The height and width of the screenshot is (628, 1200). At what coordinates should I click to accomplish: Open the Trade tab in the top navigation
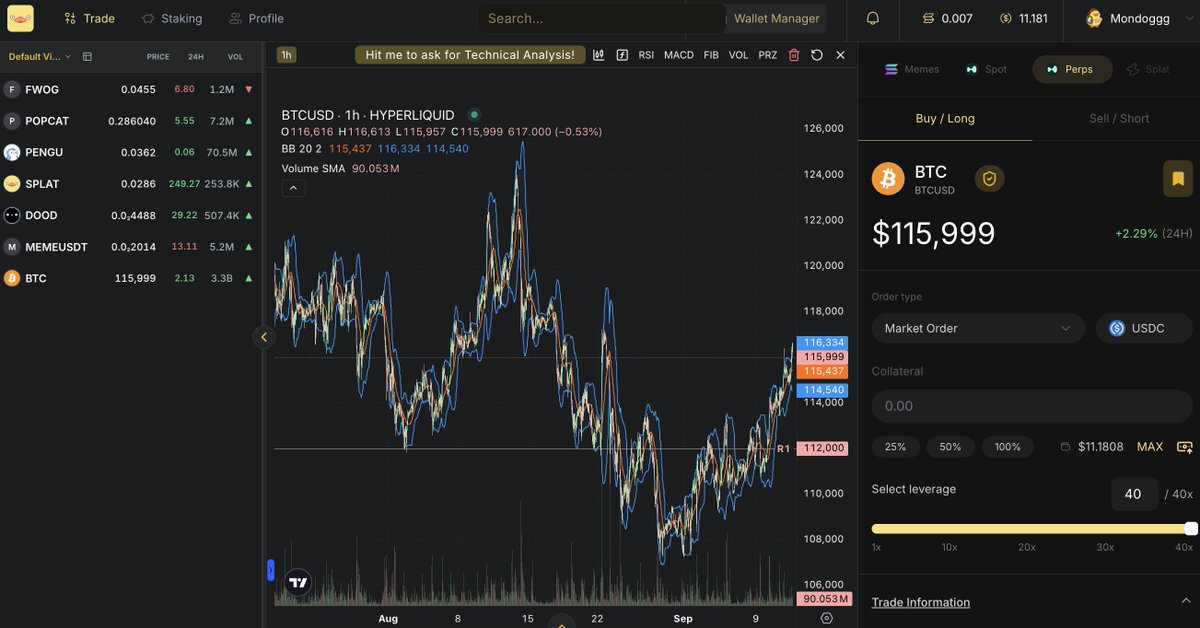click(89, 18)
